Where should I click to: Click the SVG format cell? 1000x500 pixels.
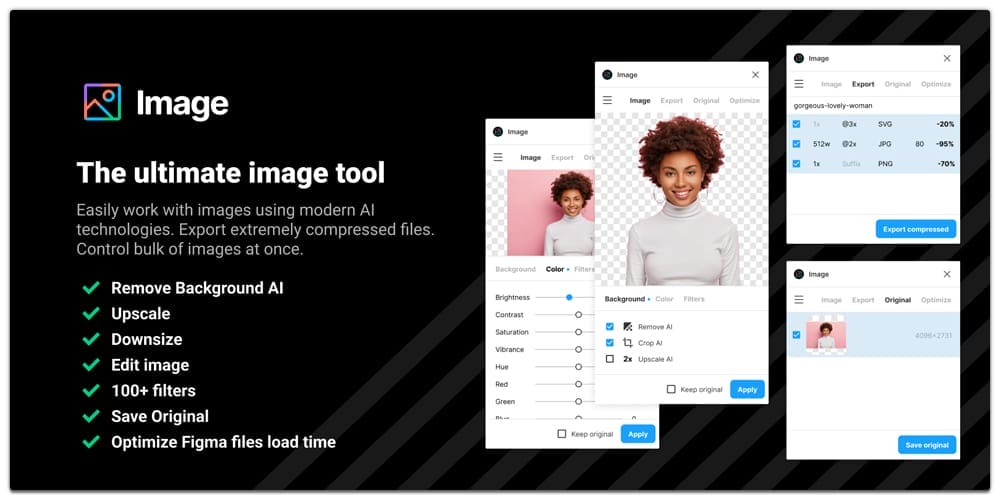click(x=885, y=124)
